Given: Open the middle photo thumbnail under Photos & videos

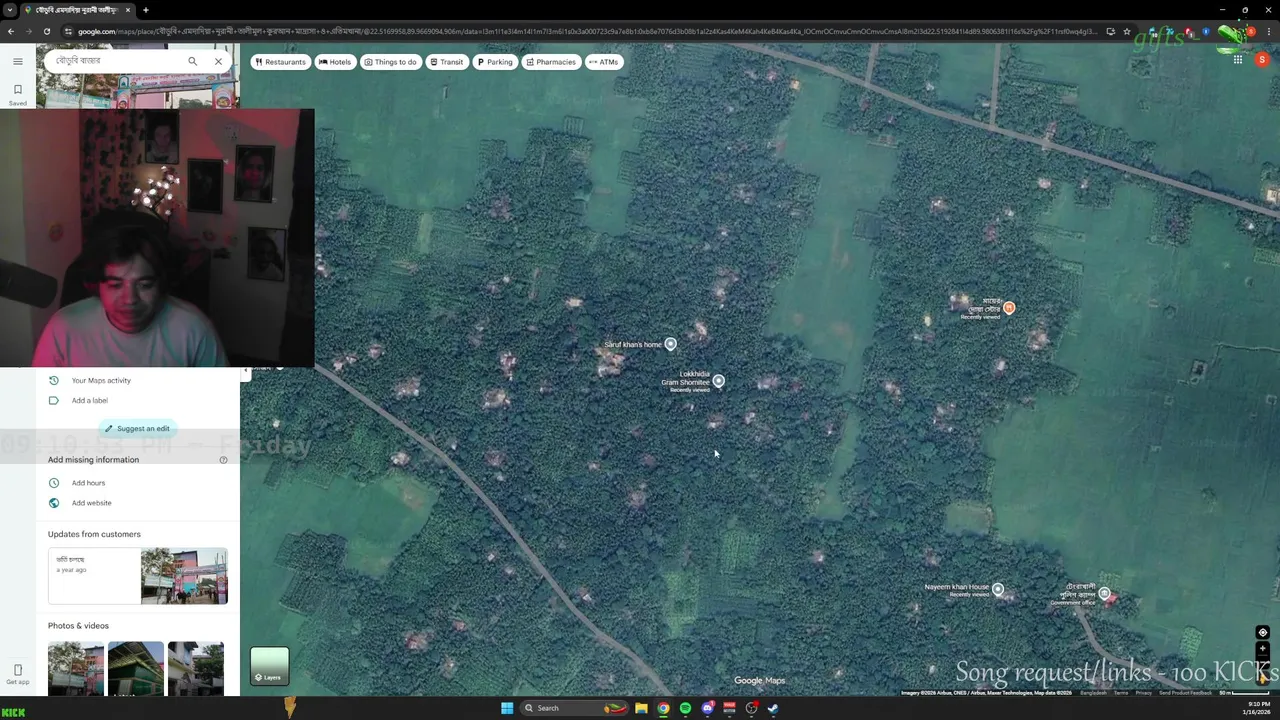Looking at the screenshot, I should (x=136, y=668).
